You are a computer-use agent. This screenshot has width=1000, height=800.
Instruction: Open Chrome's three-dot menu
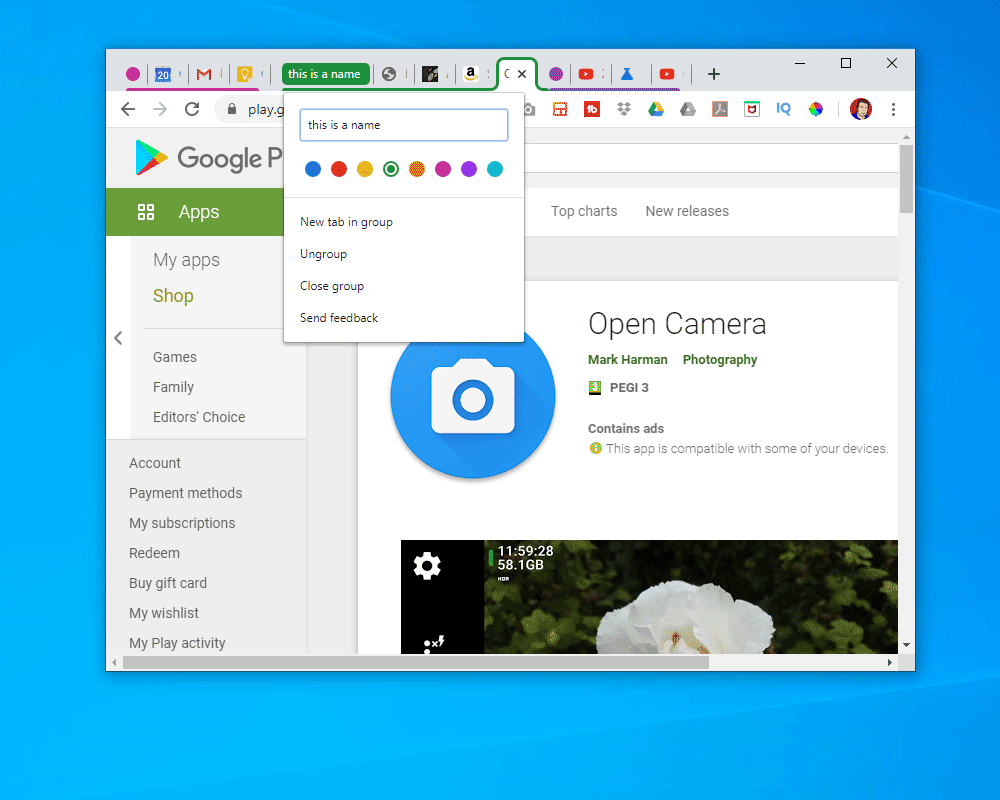click(893, 110)
